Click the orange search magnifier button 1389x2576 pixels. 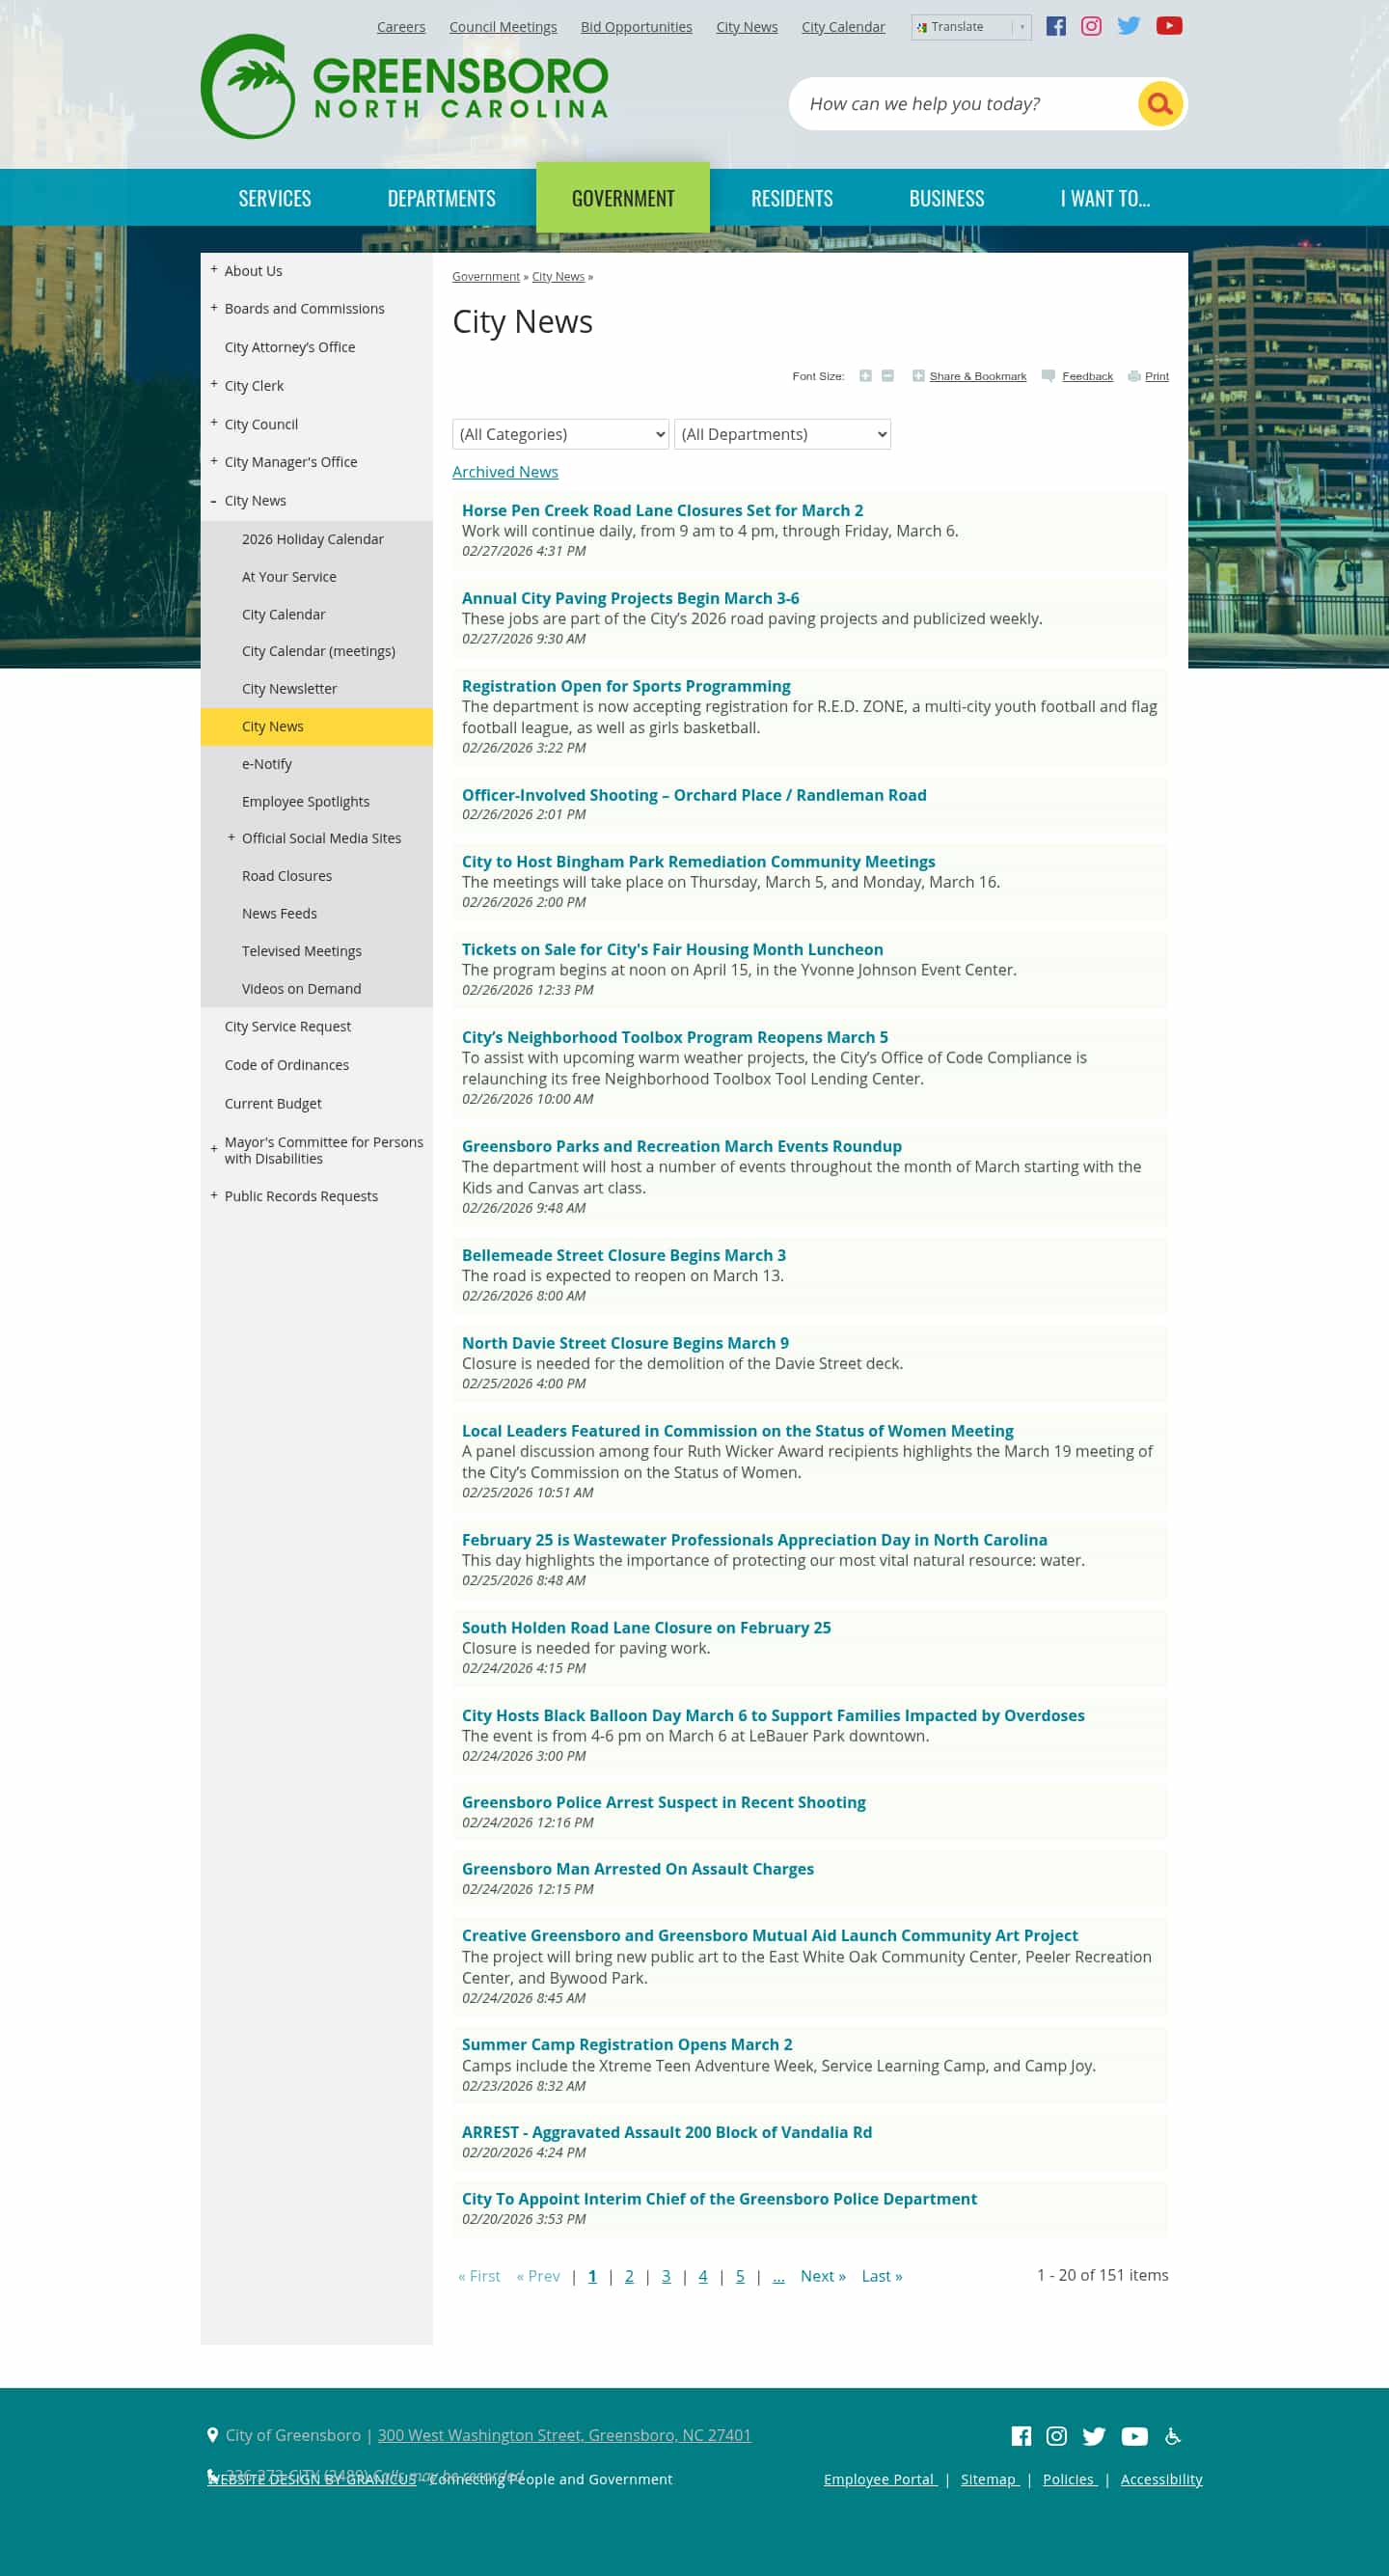click(x=1159, y=104)
